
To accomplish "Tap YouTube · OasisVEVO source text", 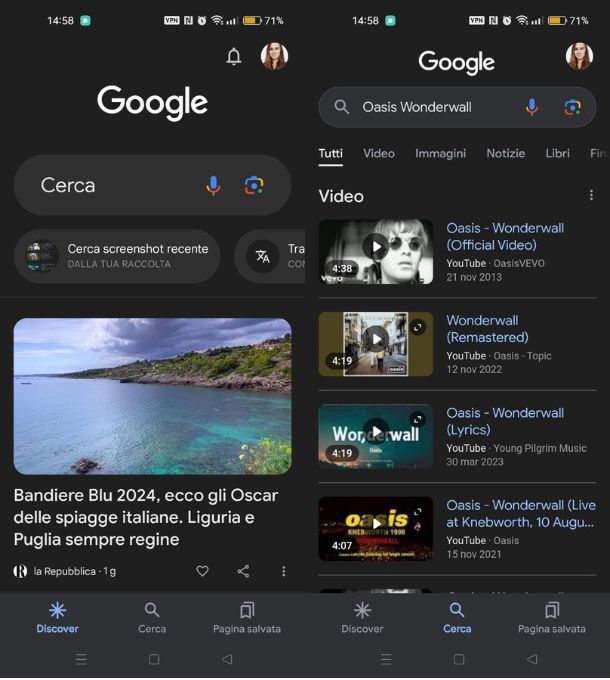I will pos(496,263).
